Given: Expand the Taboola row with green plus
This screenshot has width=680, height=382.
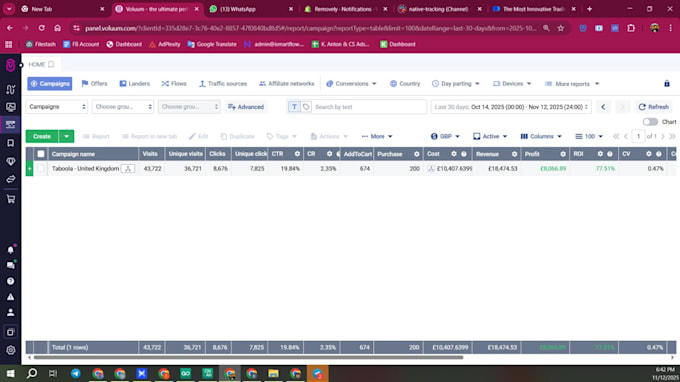Looking at the screenshot, I should pos(29,169).
